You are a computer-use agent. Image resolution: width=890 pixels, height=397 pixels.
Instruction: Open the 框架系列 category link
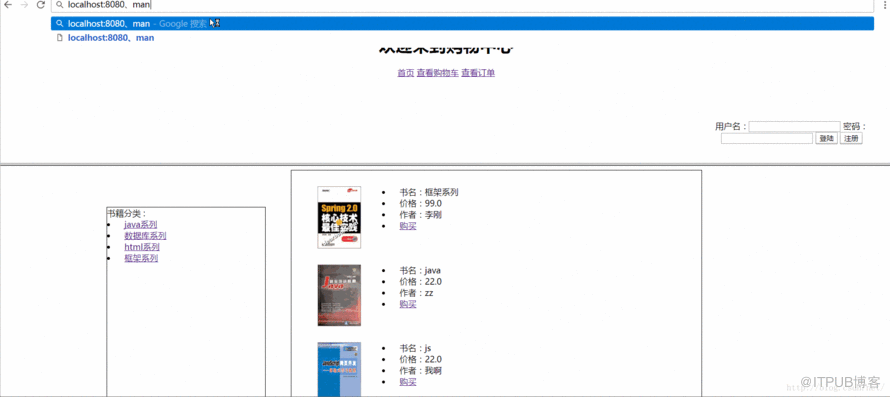(x=141, y=258)
